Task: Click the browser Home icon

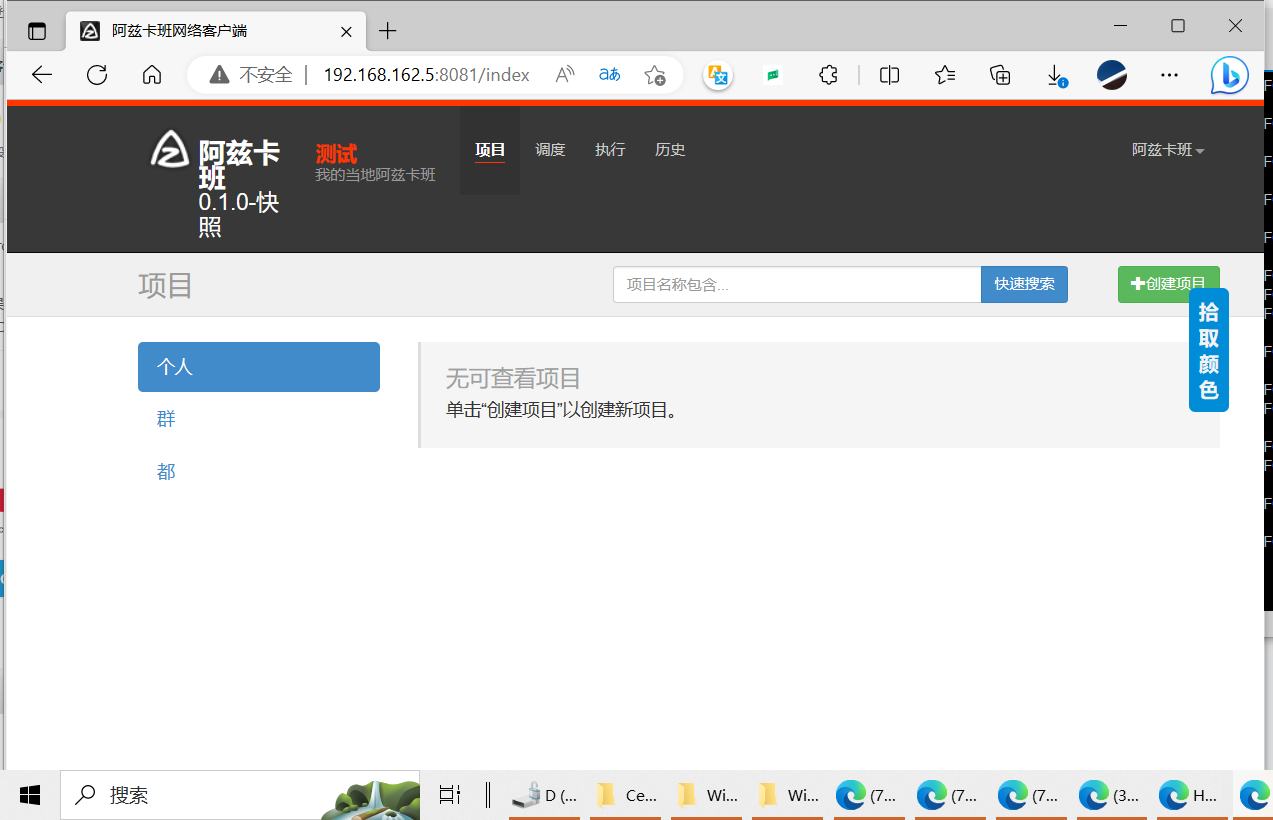Action: pyautogui.click(x=151, y=74)
